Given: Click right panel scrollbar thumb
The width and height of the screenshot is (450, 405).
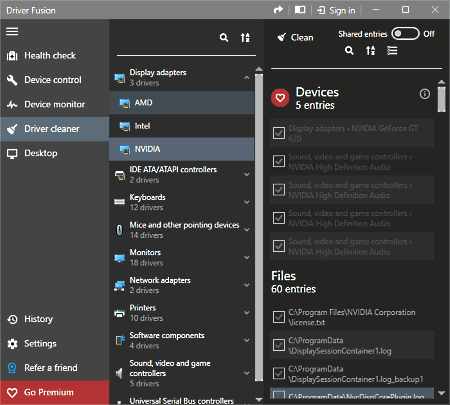Looking at the screenshot, I should tap(441, 99).
